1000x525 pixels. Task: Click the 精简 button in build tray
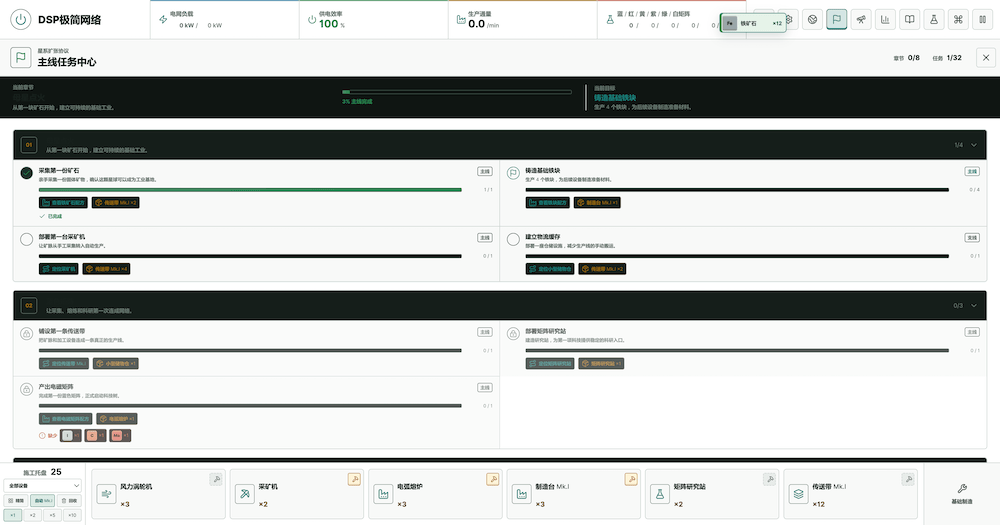coord(16,500)
